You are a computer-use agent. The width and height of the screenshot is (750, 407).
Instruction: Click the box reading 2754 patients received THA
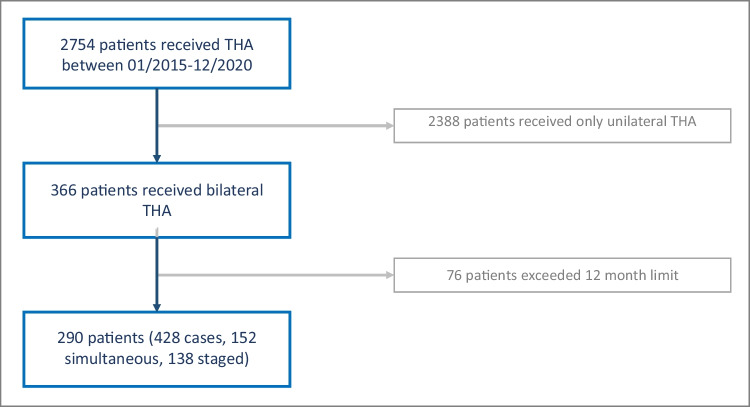pos(157,52)
